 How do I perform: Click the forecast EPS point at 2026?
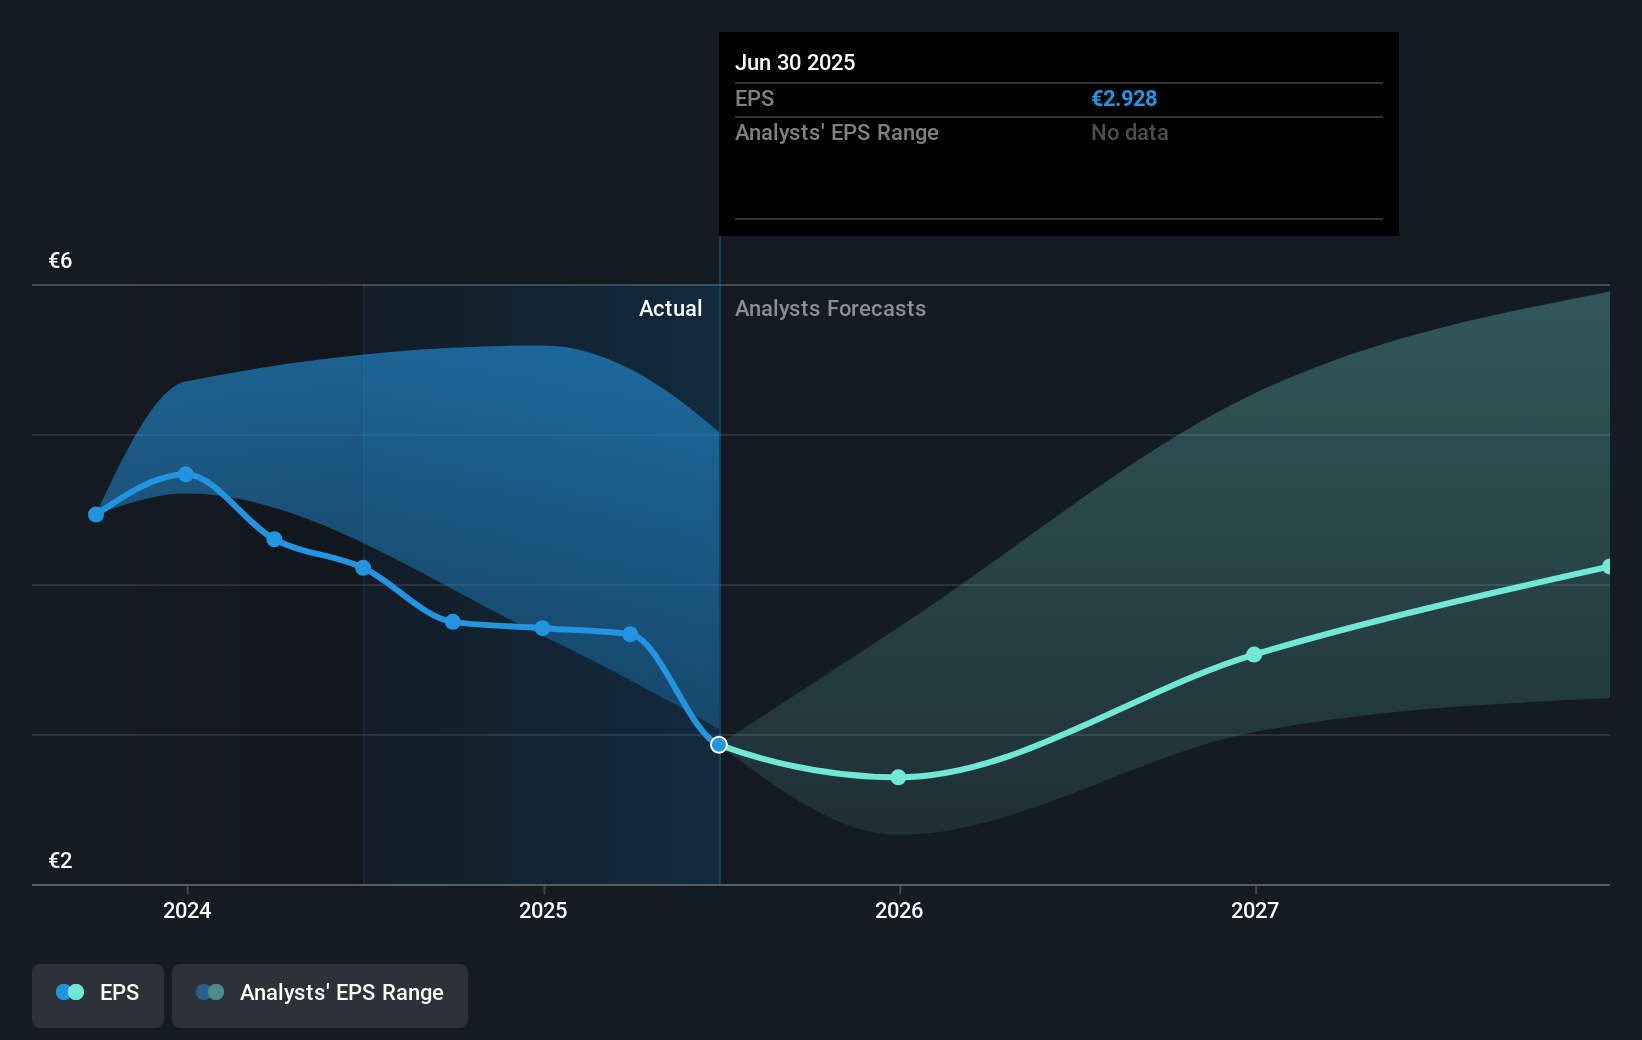click(898, 777)
